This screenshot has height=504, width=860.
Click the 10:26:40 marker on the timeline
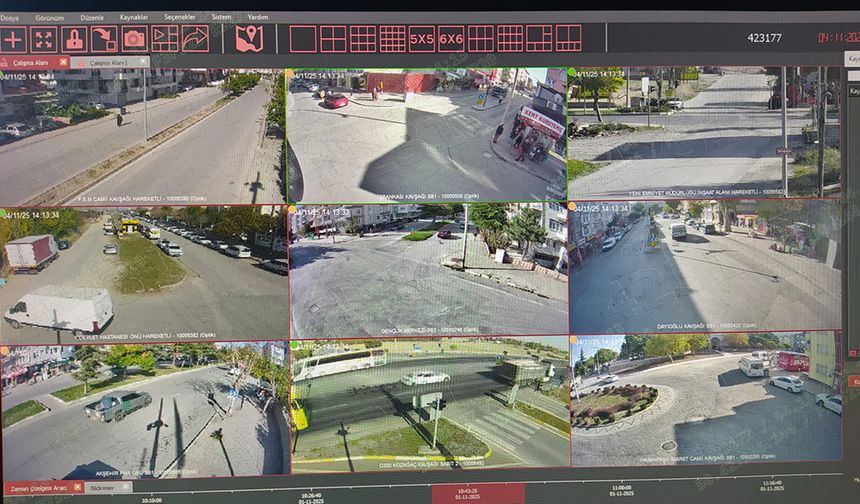click(x=311, y=498)
